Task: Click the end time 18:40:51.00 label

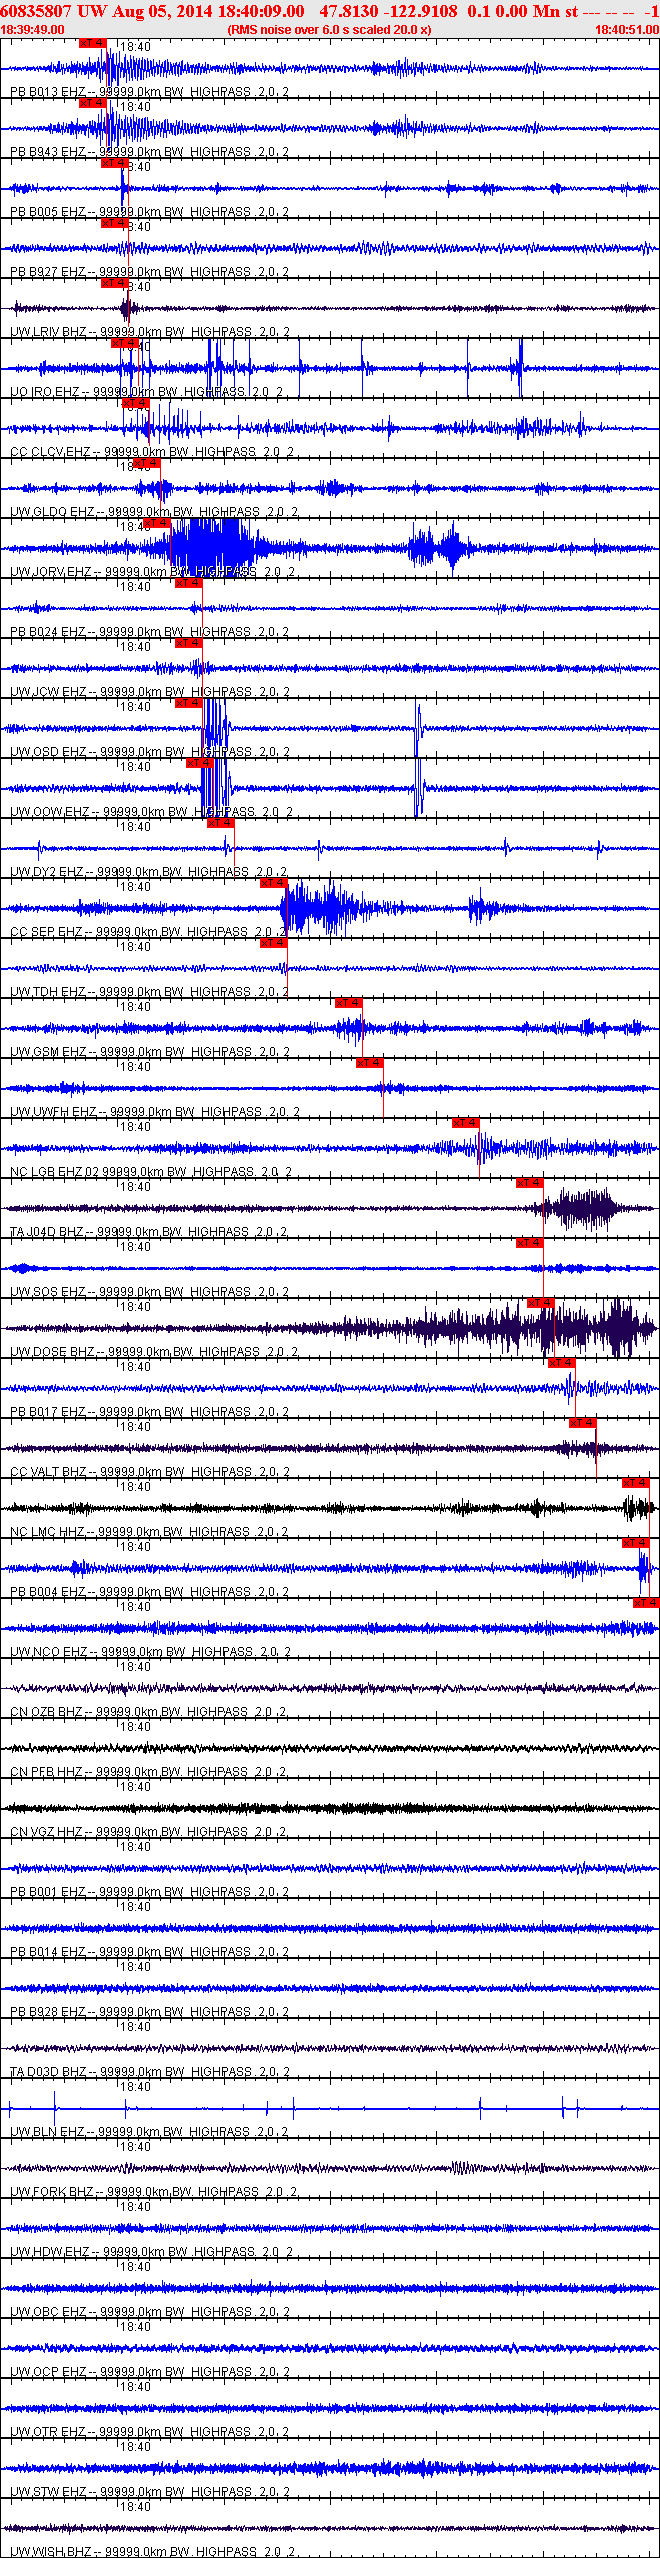Action: 627,30
